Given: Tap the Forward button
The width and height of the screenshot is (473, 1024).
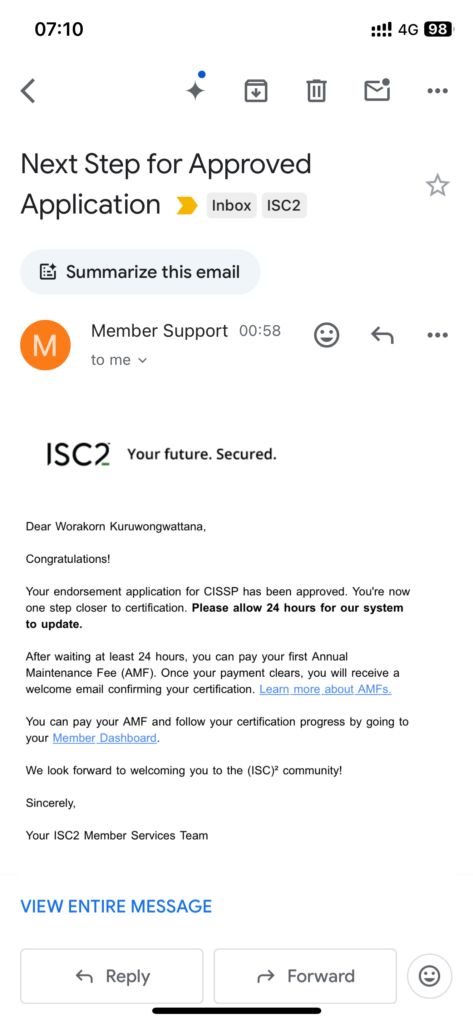Looking at the screenshot, I should (x=305, y=976).
